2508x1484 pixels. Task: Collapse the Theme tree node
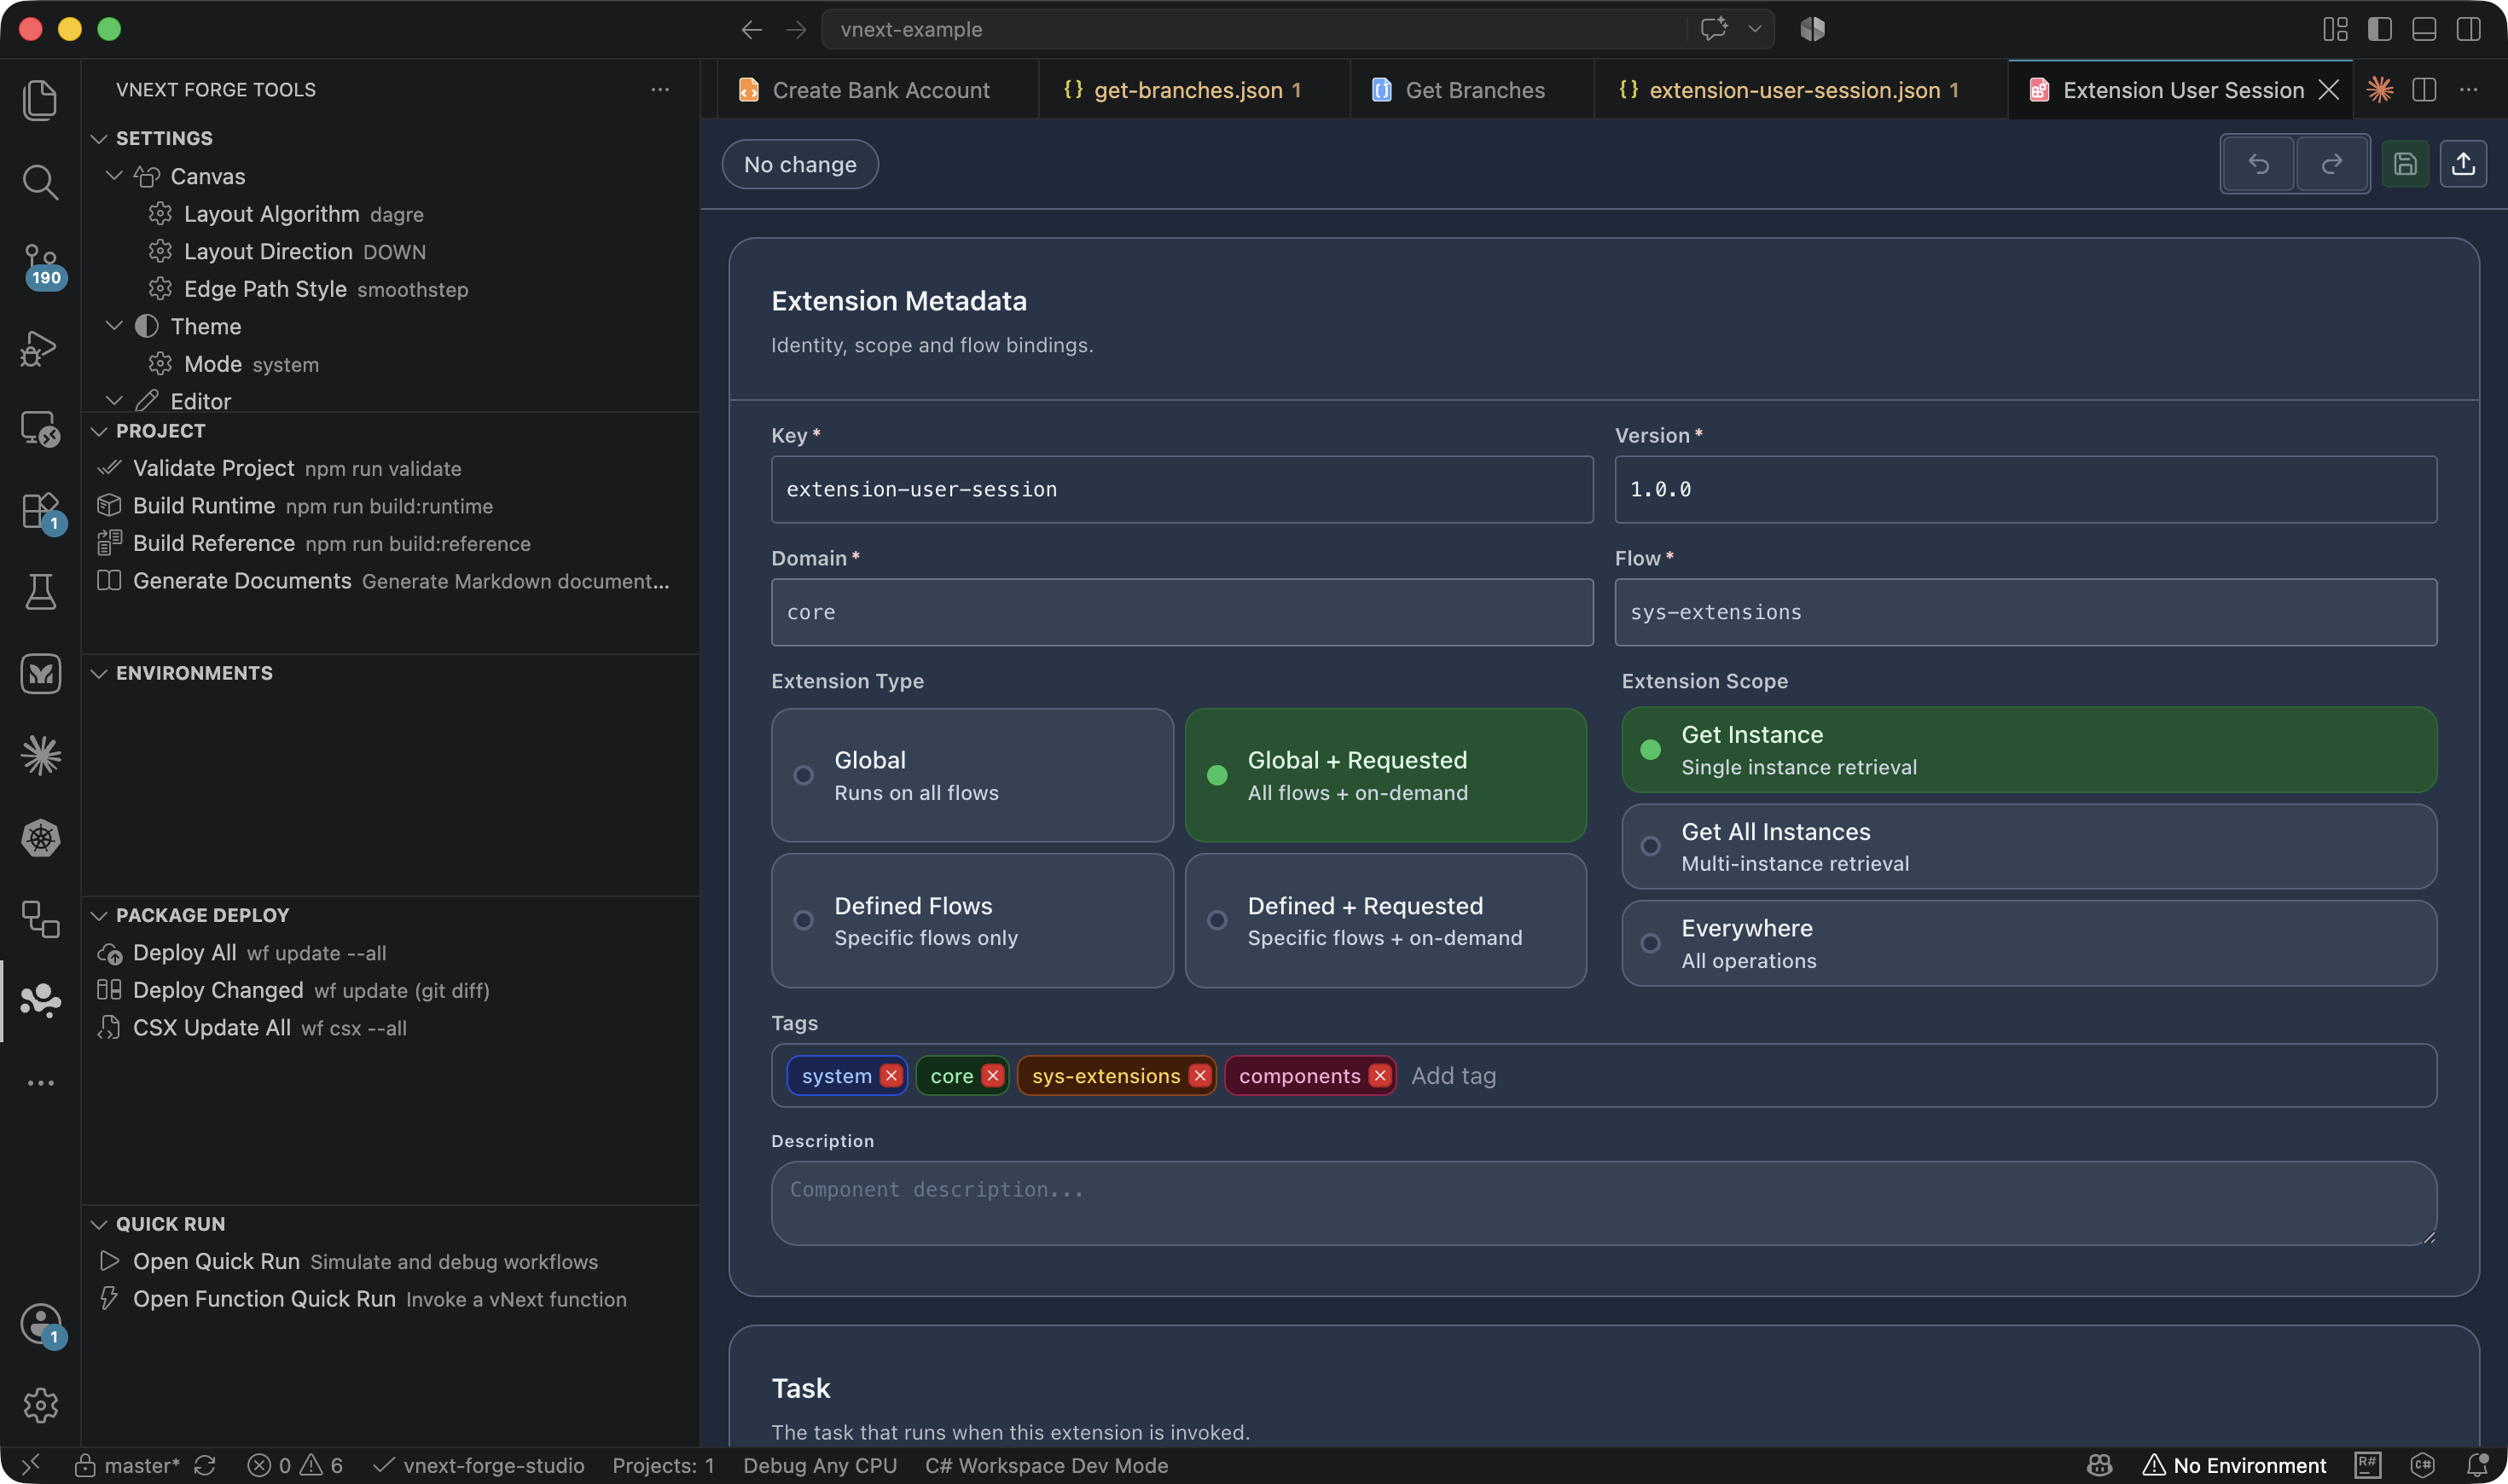(114, 326)
